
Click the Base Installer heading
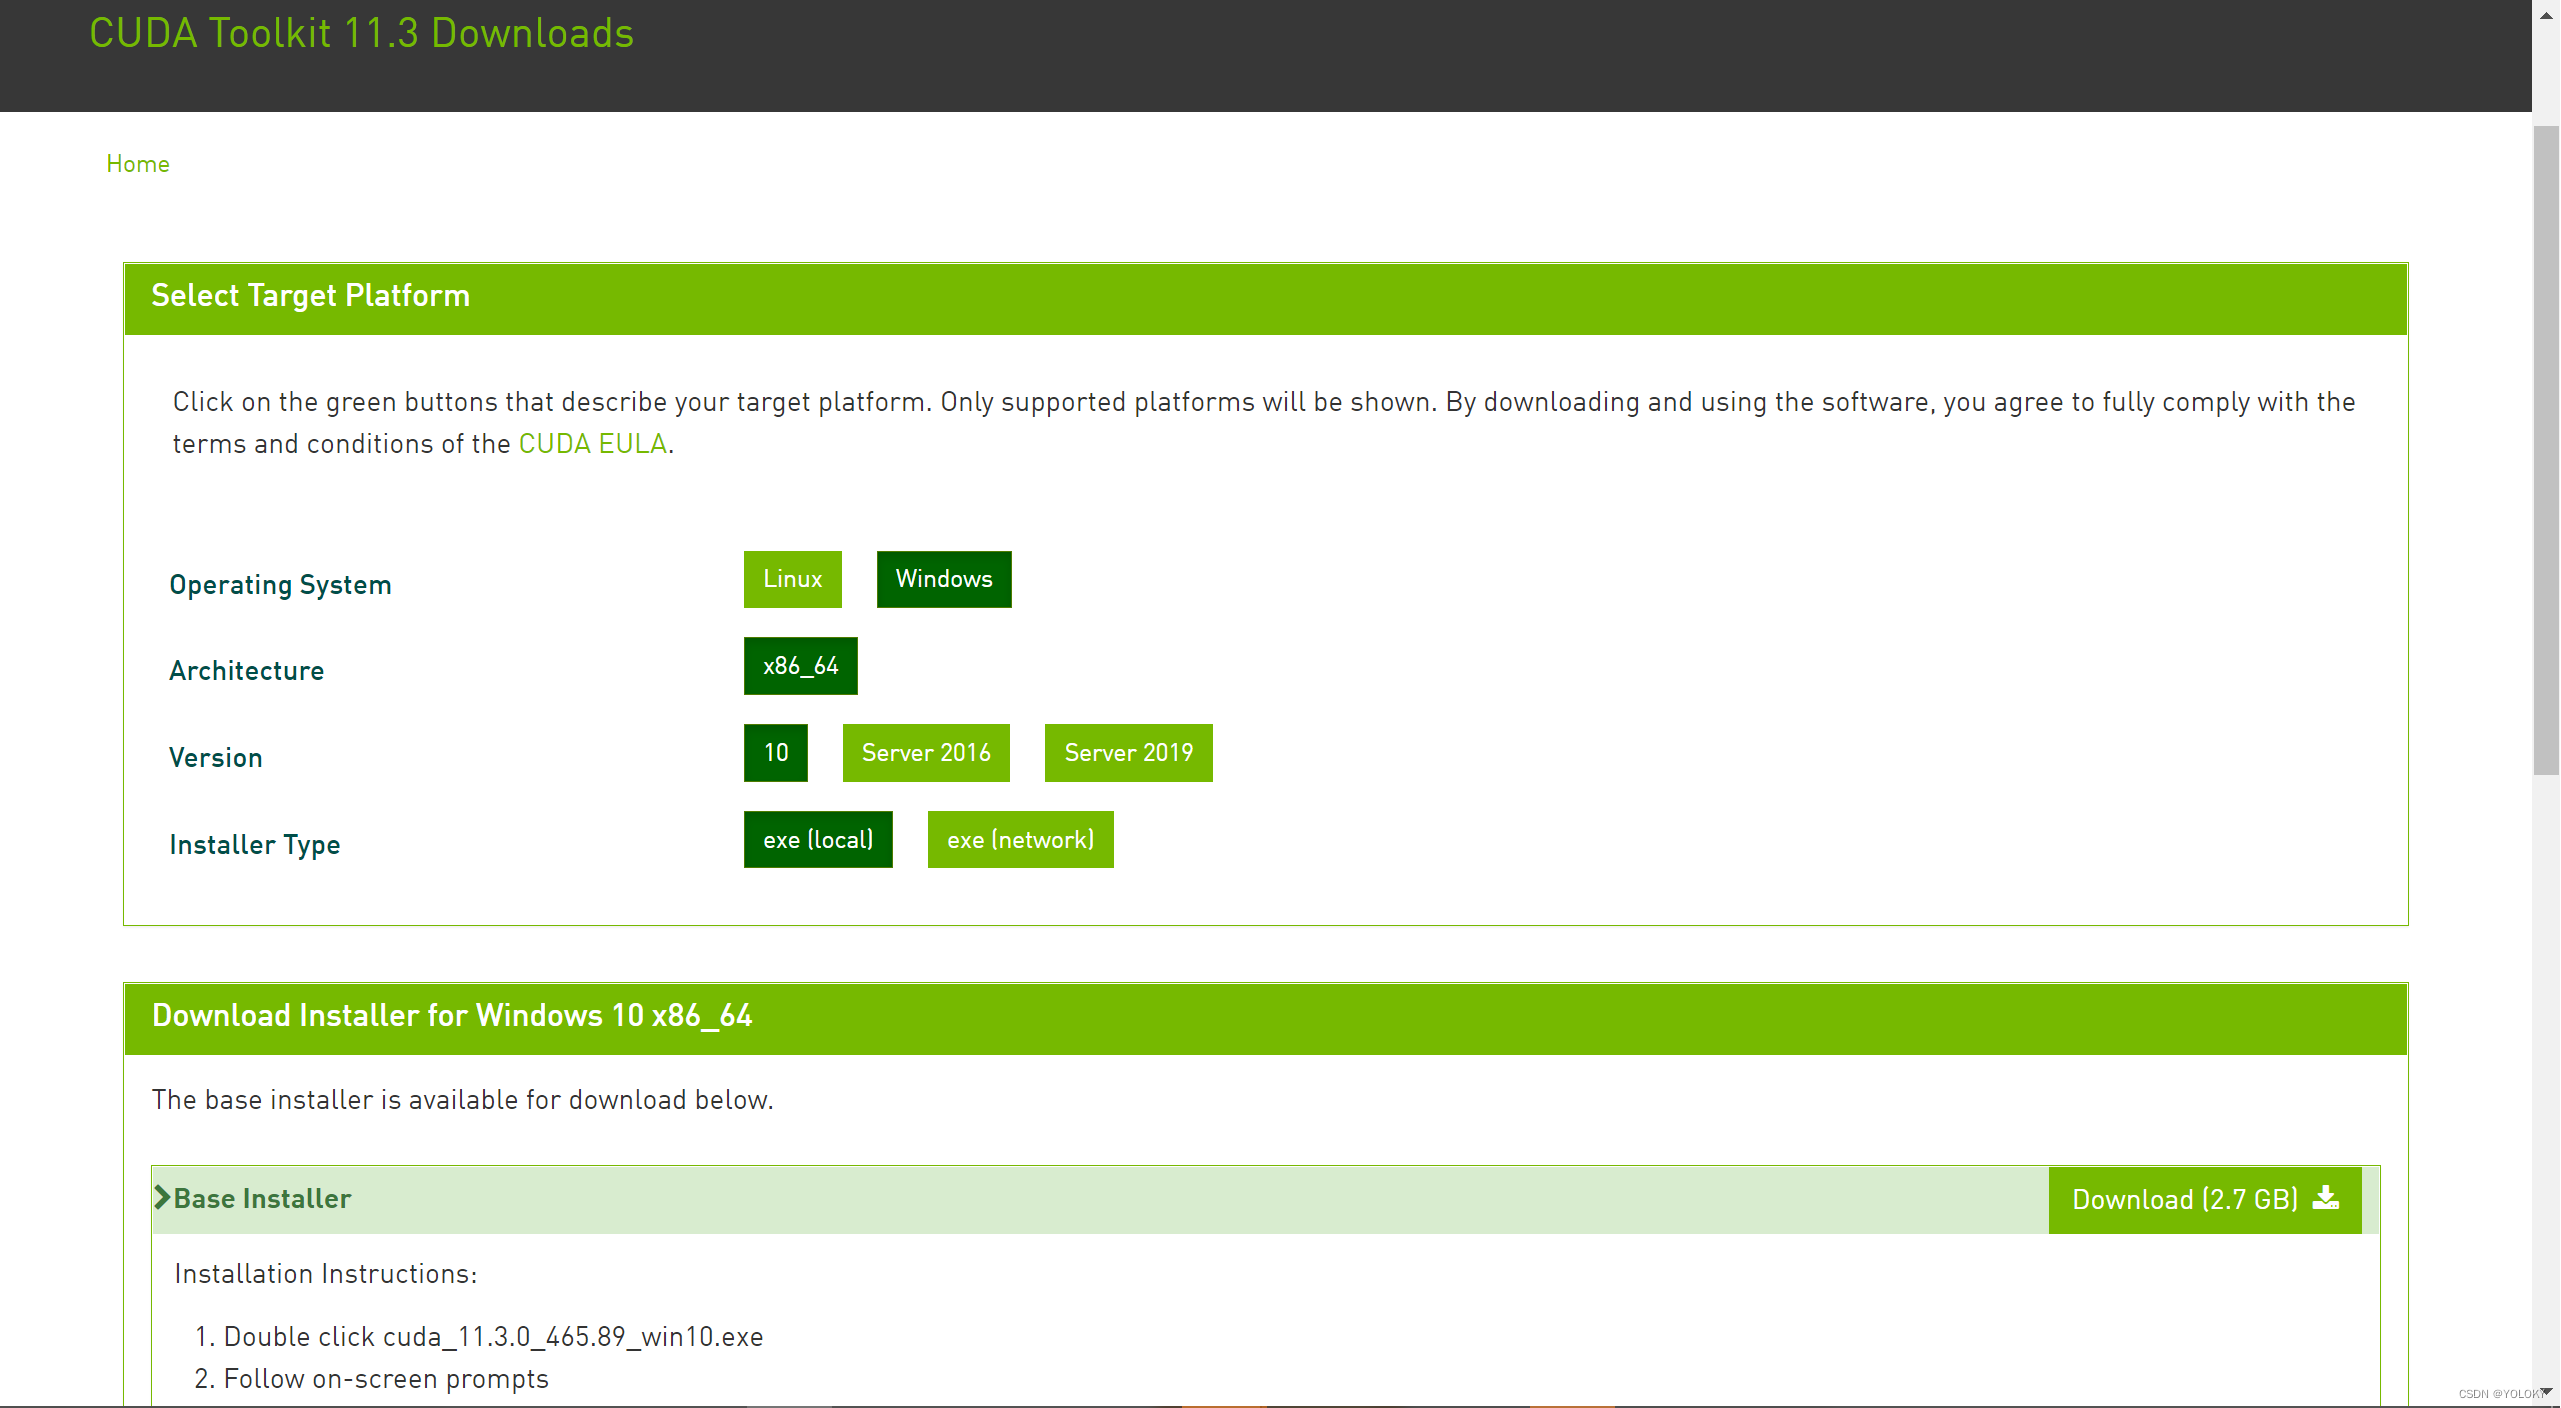click(x=262, y=1199)
